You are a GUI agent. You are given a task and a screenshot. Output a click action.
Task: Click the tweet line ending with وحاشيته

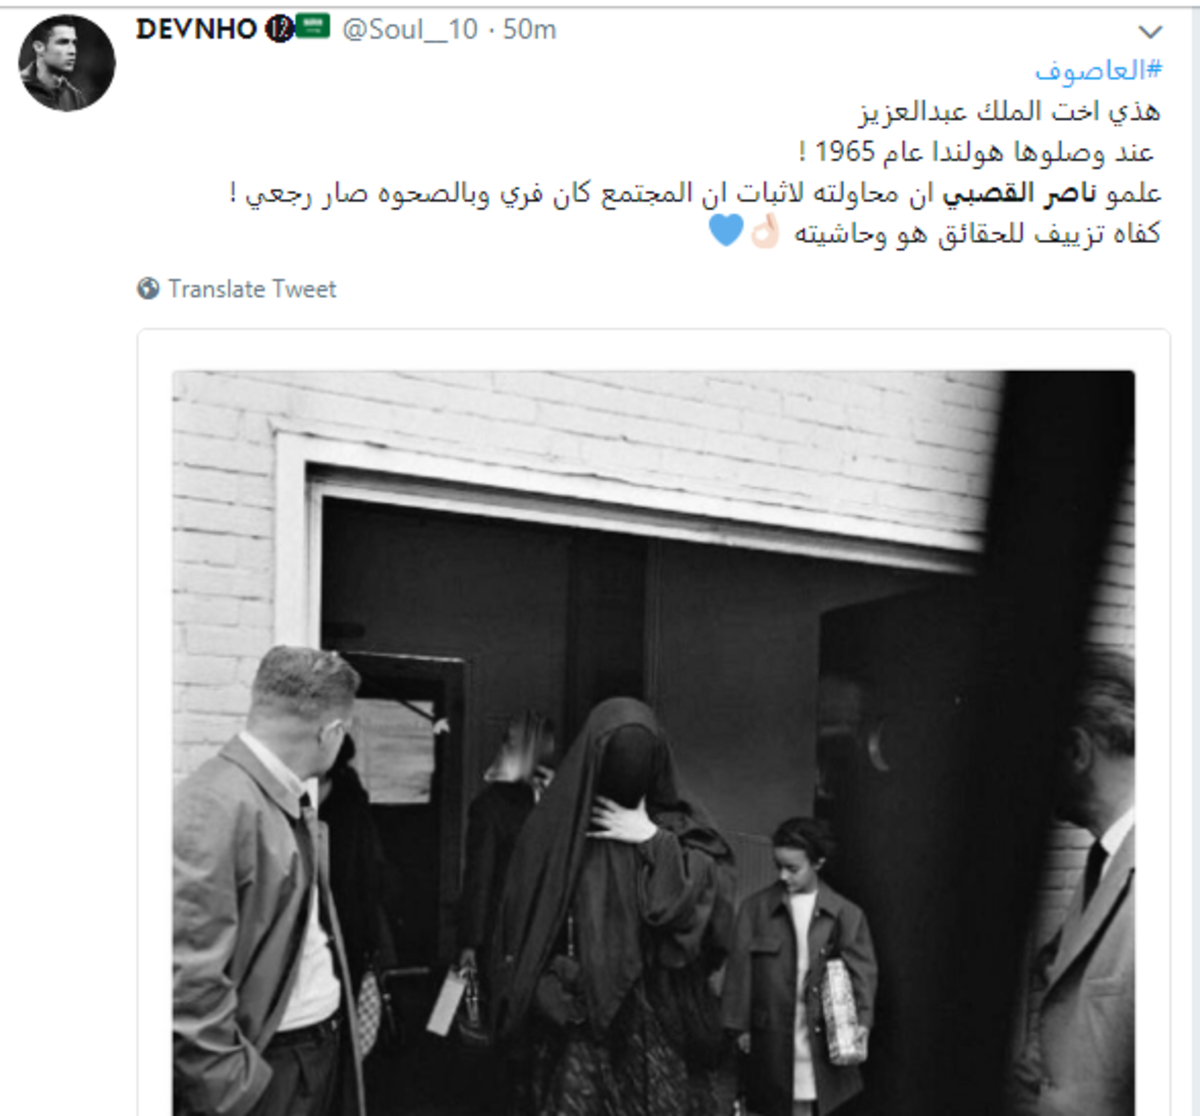click(x=935, y=233)
